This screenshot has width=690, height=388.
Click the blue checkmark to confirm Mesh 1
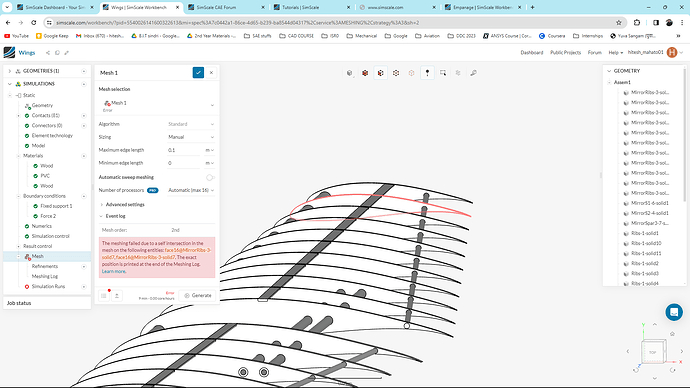[x=198, y=73]
